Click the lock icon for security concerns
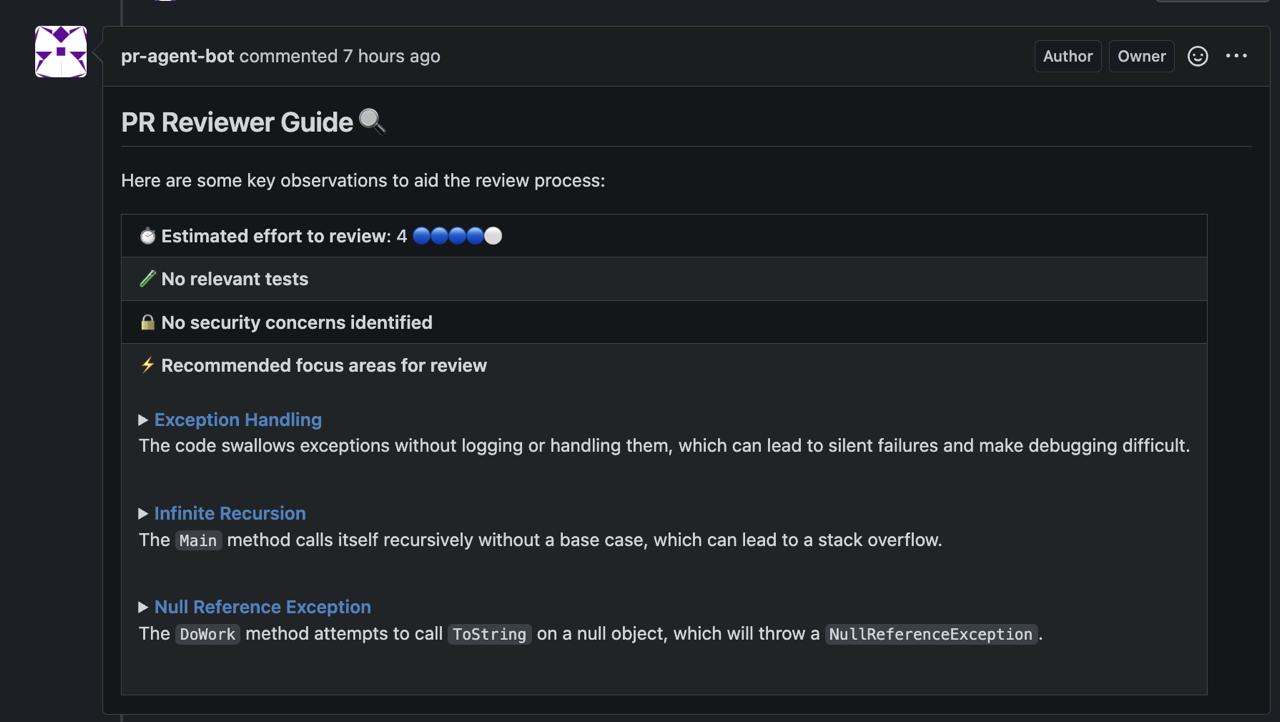 tap(148, 322)
